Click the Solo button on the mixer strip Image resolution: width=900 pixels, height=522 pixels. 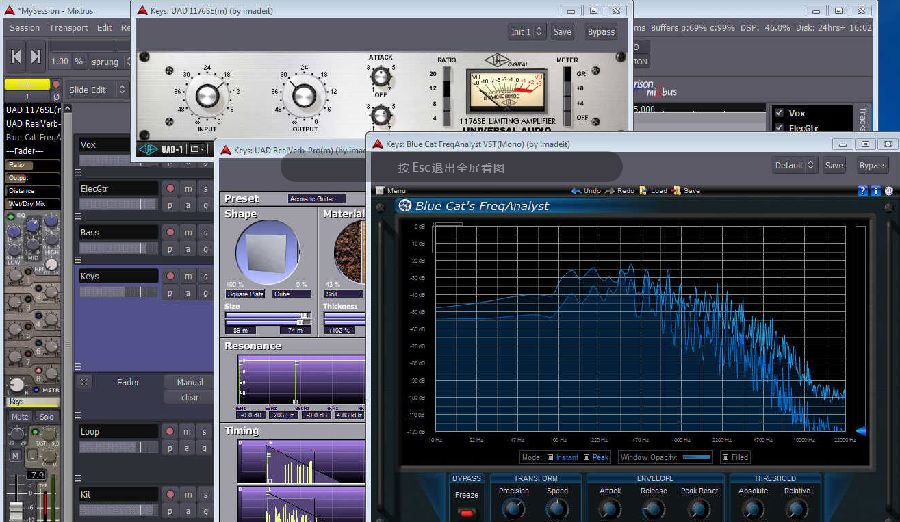(x=46, y=416)
